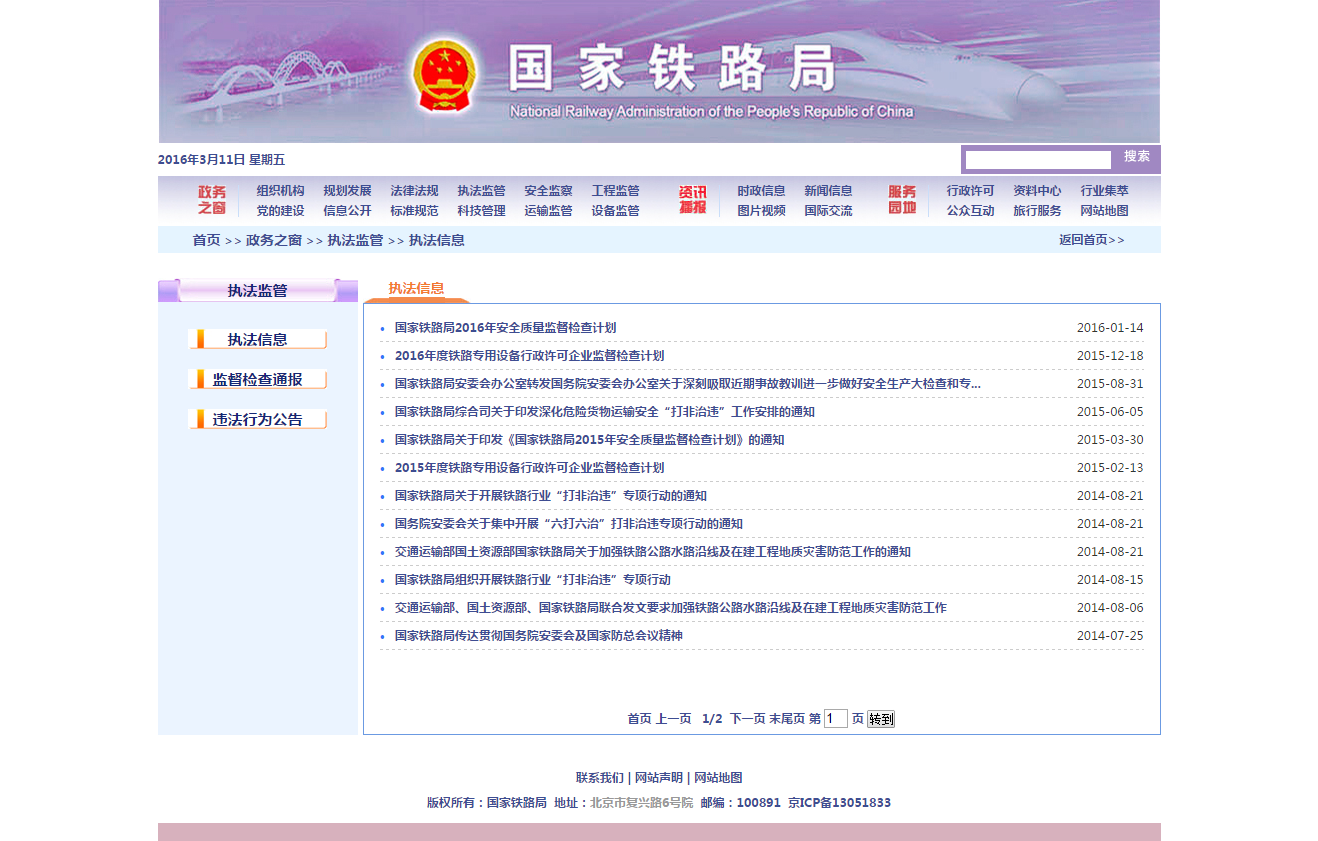
Task: Open 国家铁路局2016年安全质量监督检查计划 article
Action: click(505, 328)
